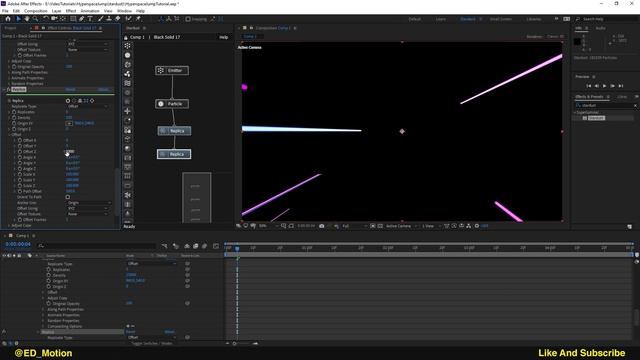Screen dimensions: 640x360
Task: Clear the stardust search in Effects & Presets
Action: click(635, 105)
